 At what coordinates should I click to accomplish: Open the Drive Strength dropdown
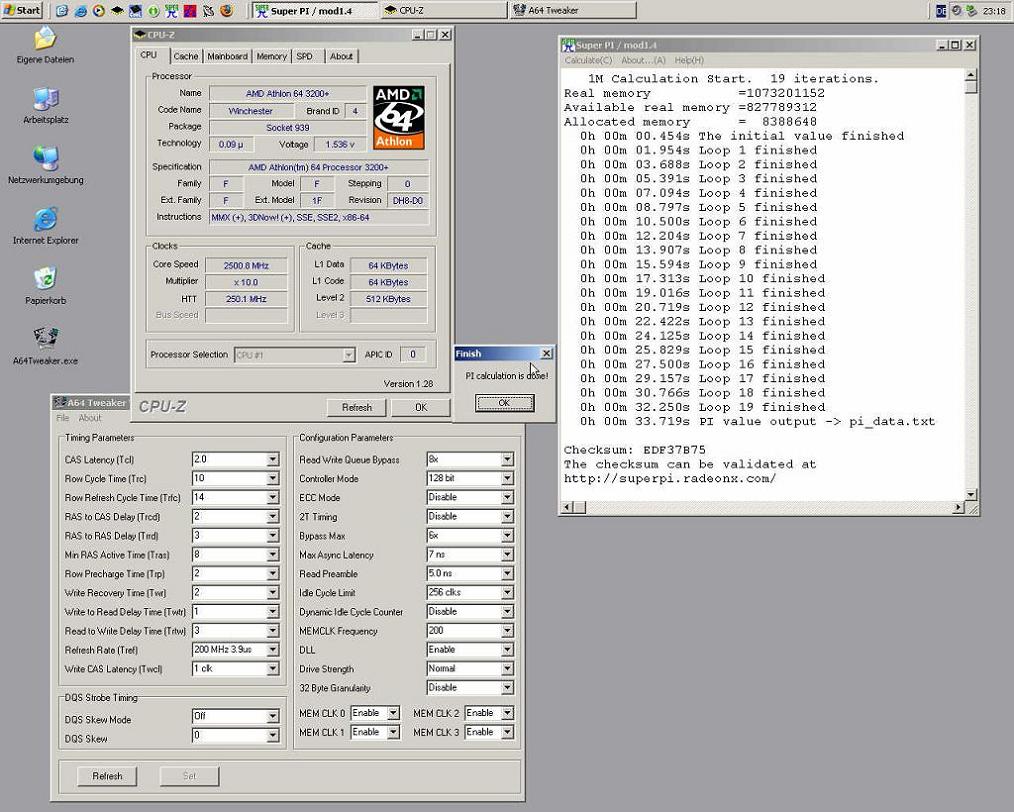(508, 668)
